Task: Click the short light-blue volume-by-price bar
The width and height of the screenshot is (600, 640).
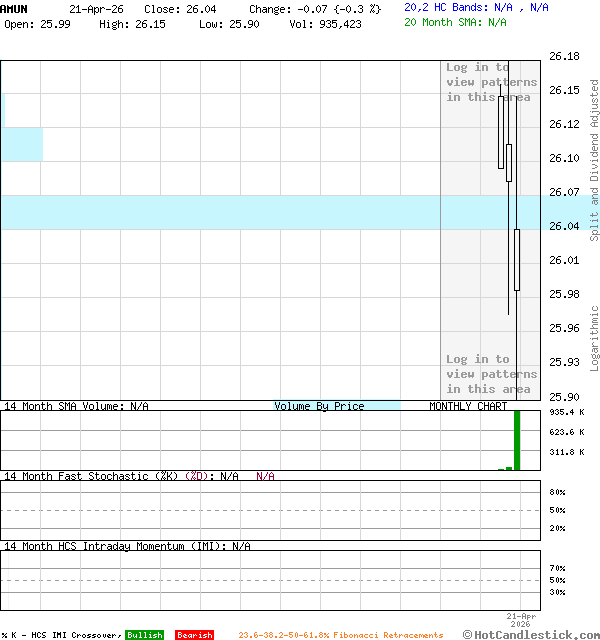Action: (x=22, y=144)
